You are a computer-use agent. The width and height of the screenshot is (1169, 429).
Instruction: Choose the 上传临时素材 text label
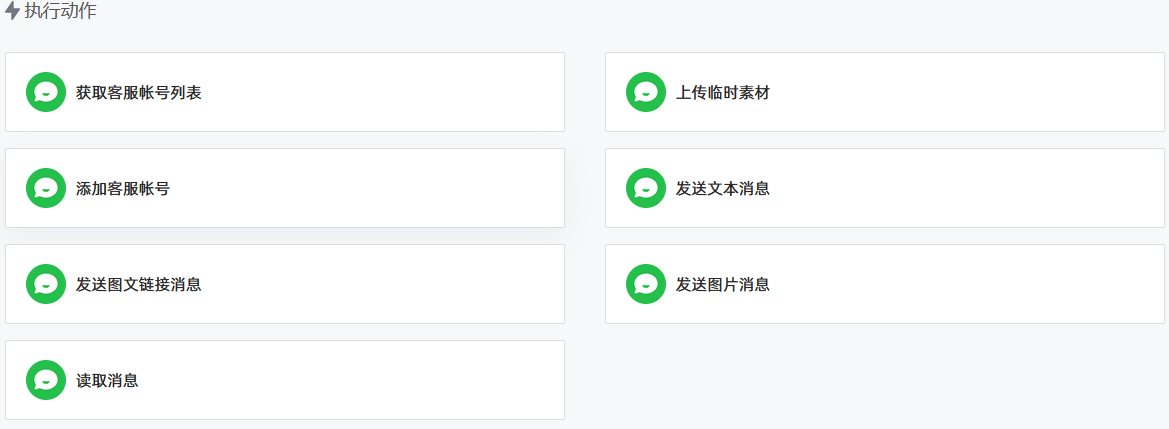click(723, 93)
